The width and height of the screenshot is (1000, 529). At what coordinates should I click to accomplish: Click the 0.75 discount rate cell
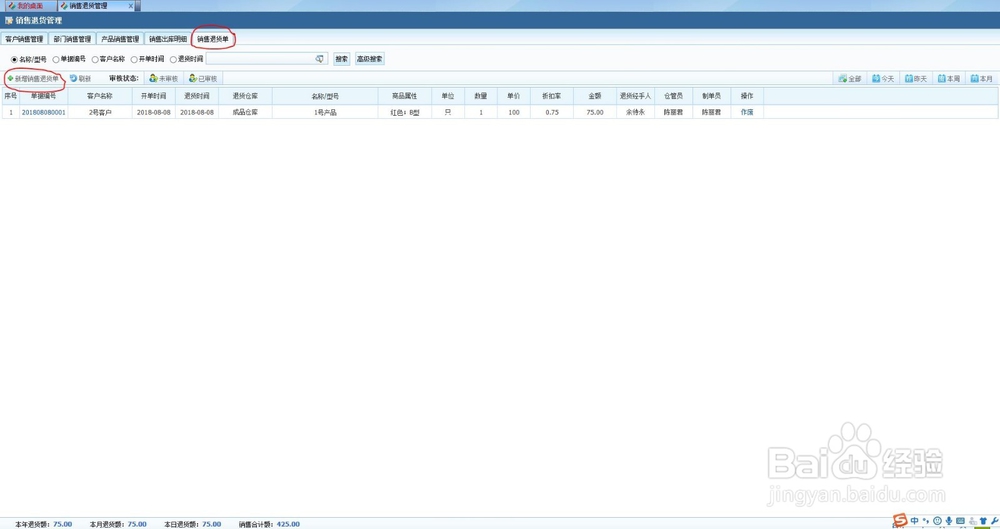[552, 112]
